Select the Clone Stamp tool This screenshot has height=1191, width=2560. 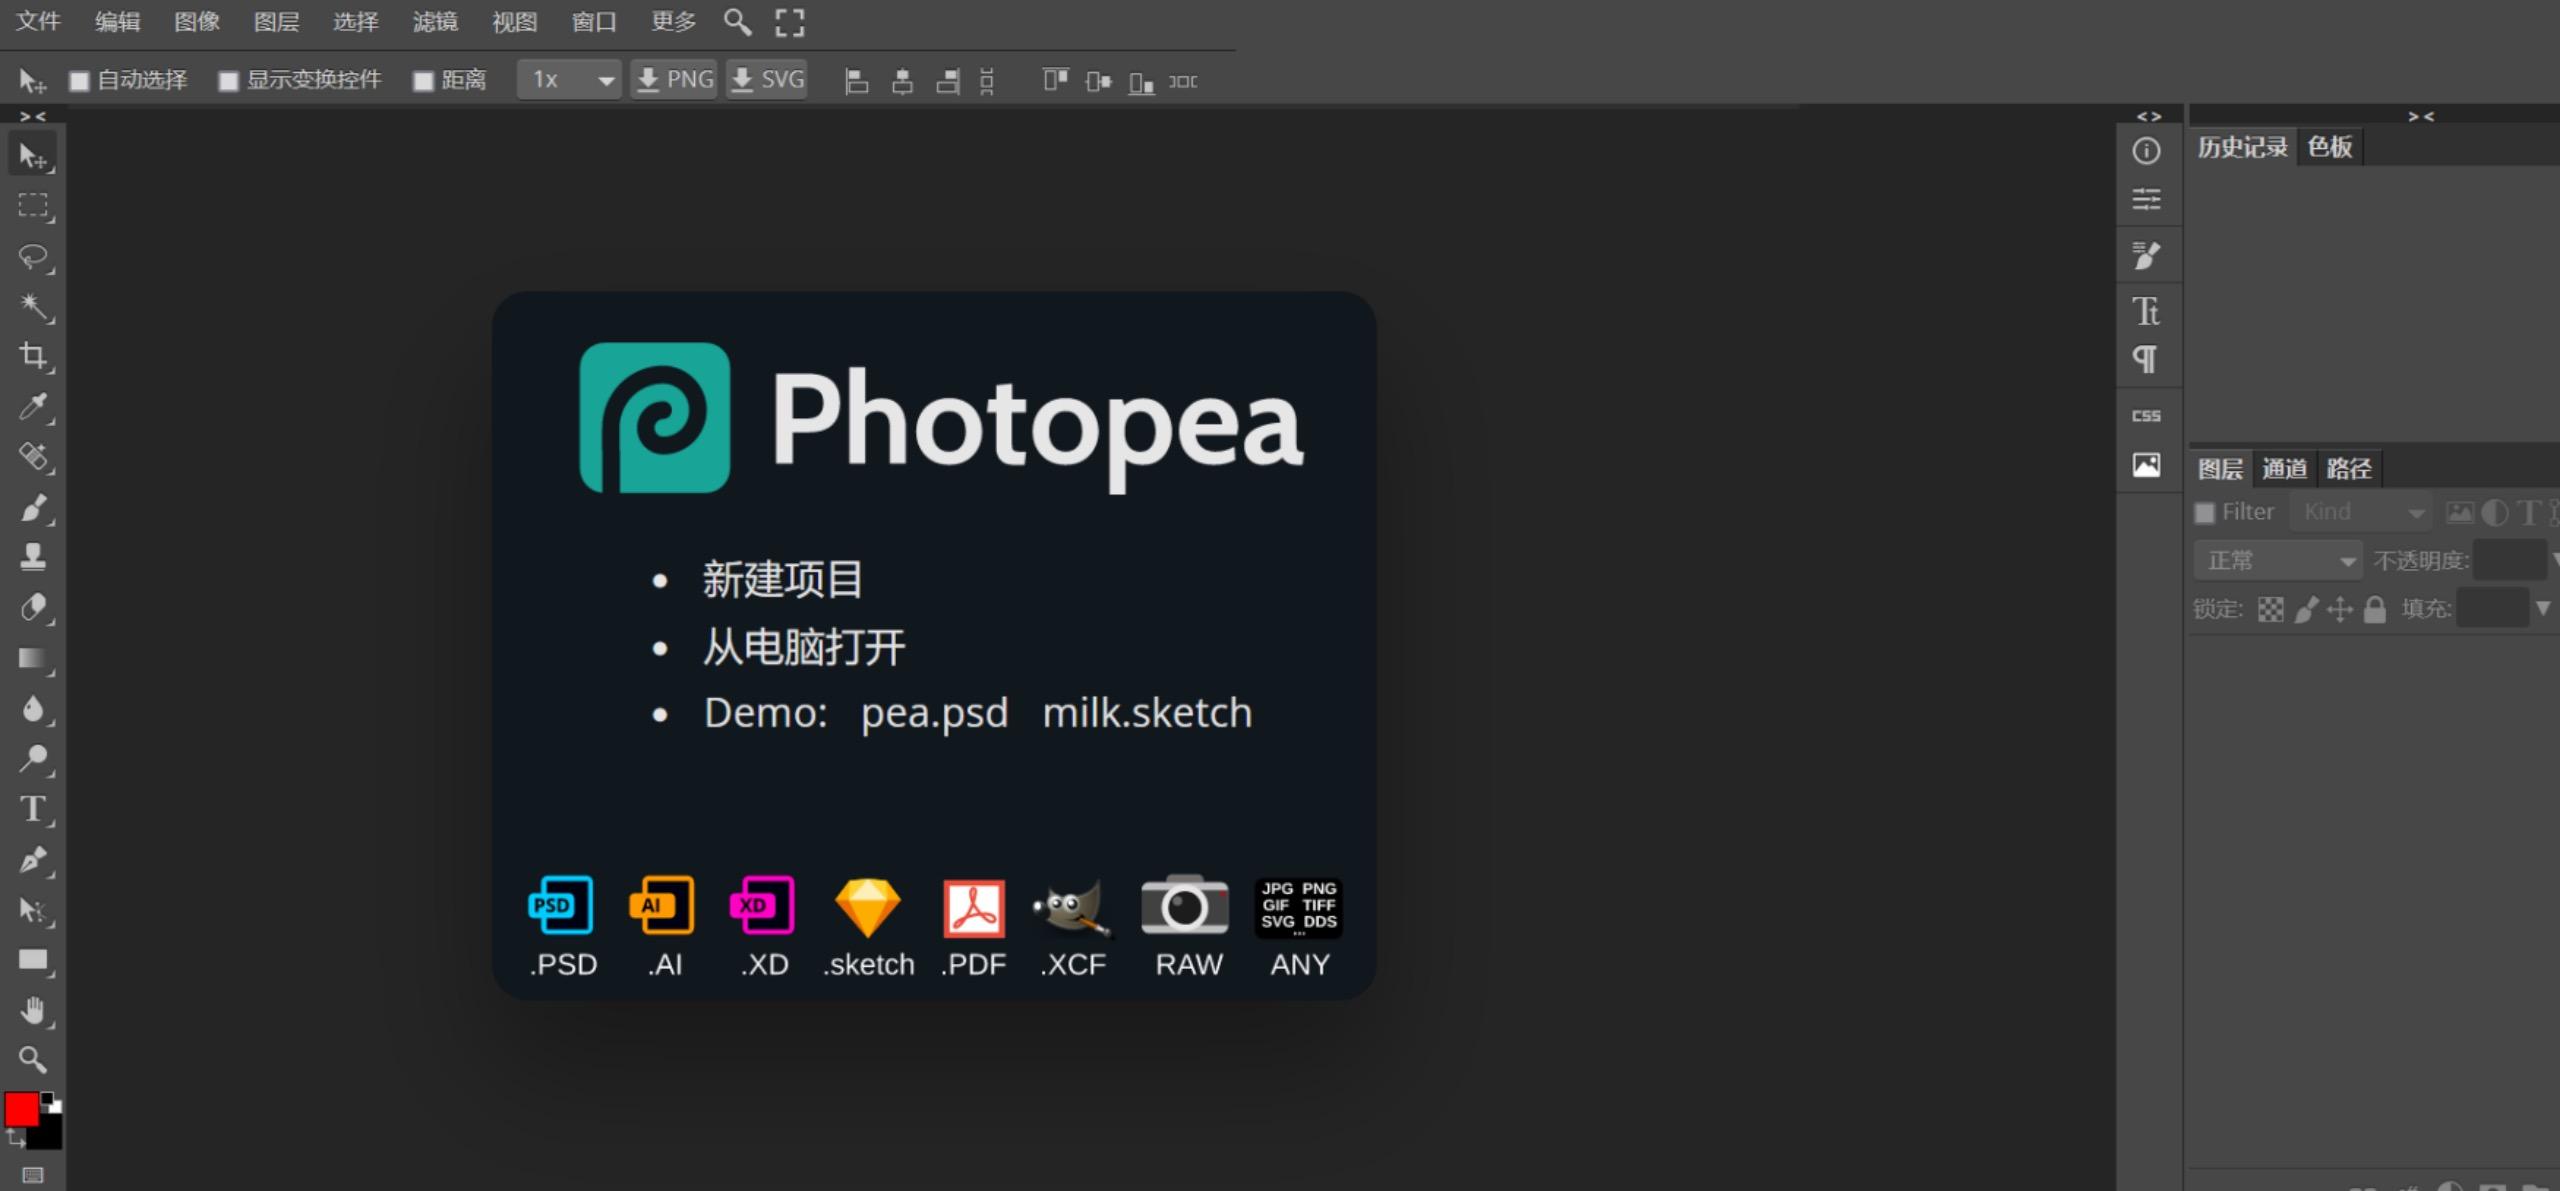tap(33, 558)
